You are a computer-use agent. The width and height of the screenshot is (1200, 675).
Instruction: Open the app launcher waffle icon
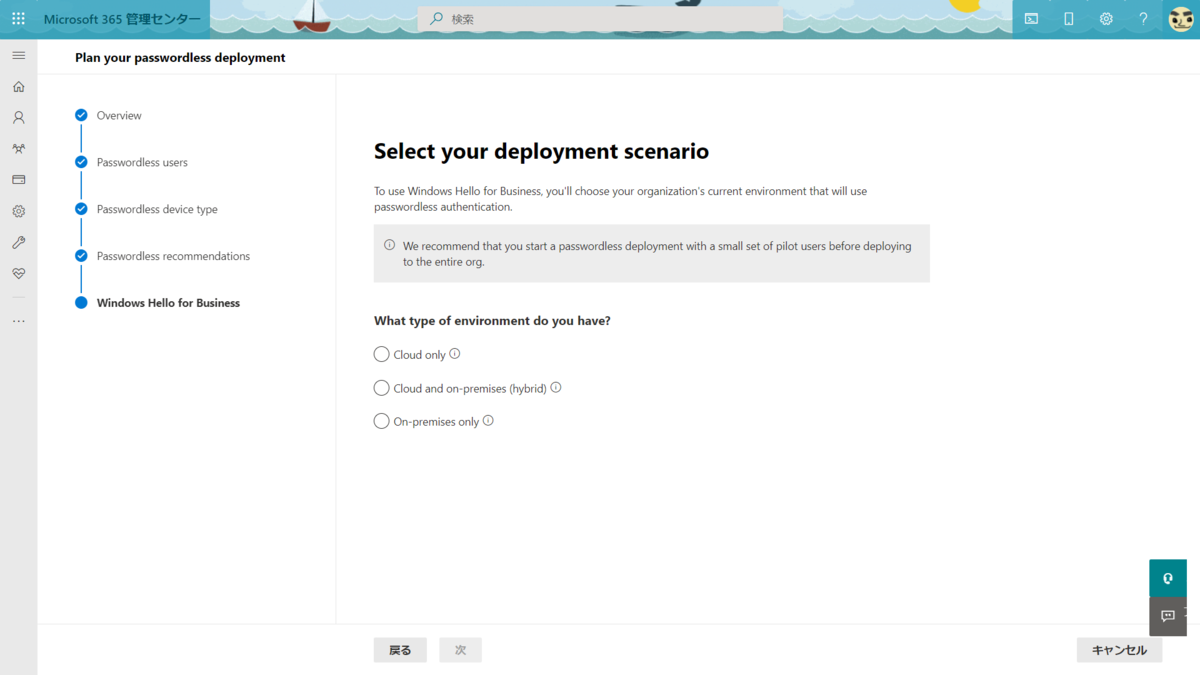coord(18,19)
